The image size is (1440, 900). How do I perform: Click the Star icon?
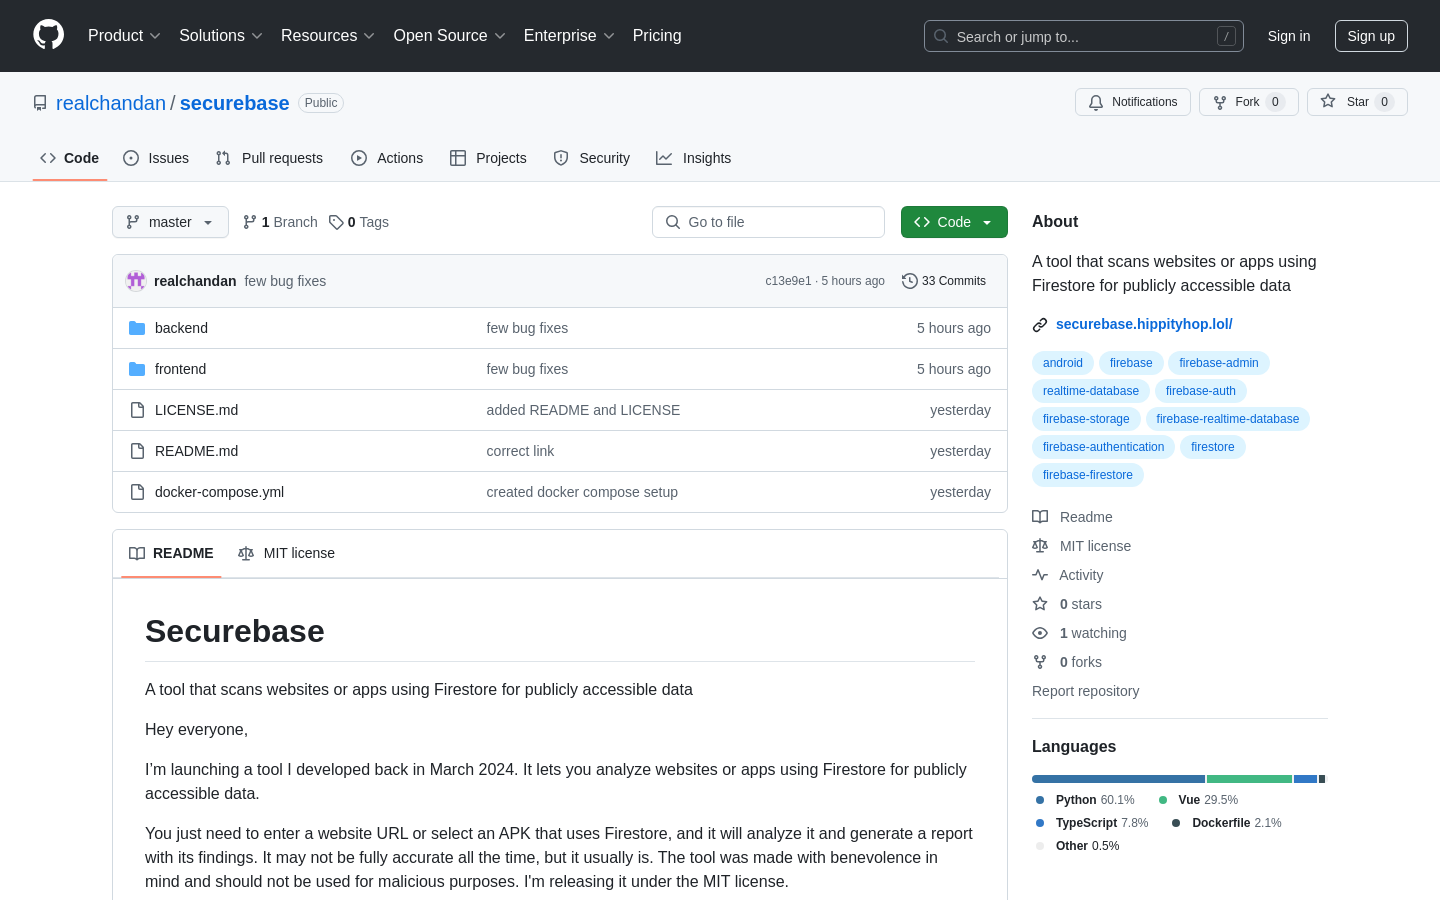pos(1328,101)
